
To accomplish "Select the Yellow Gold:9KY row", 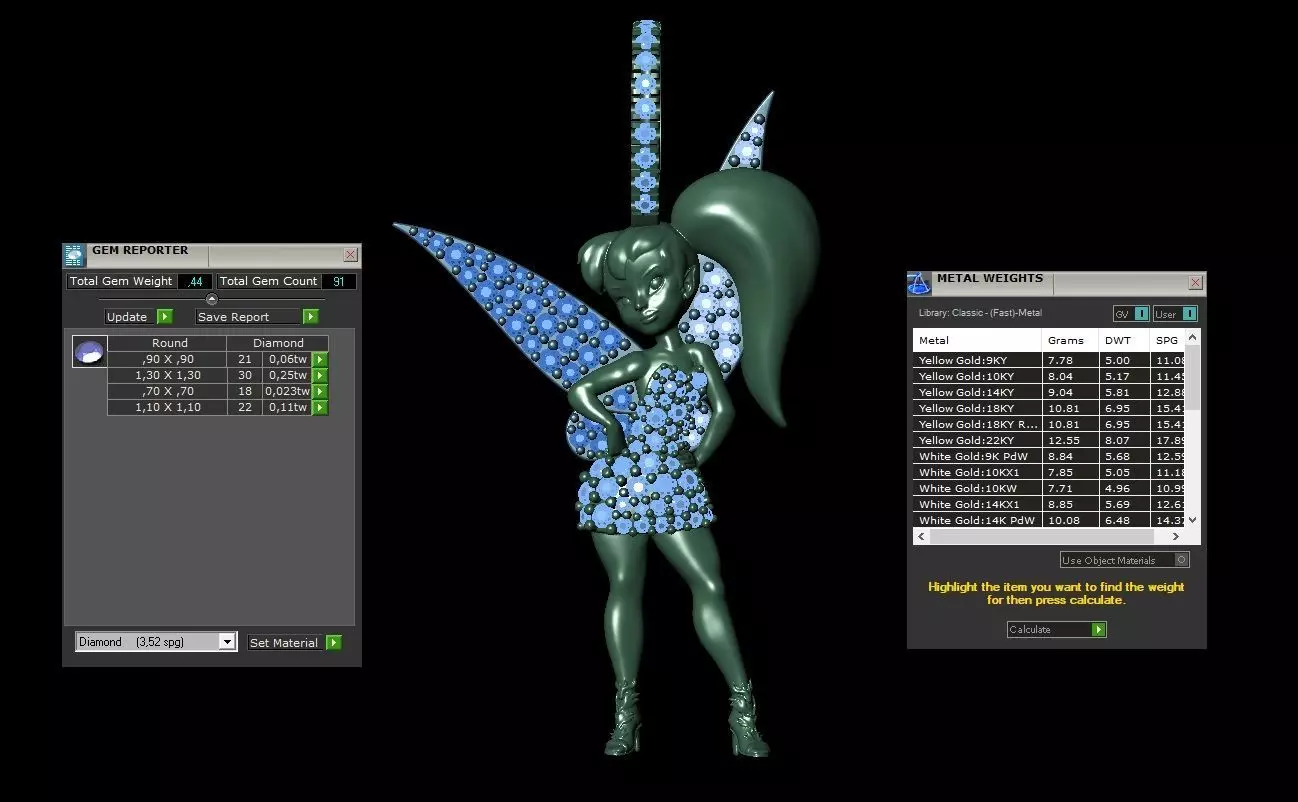I will tap(1049, 360).
